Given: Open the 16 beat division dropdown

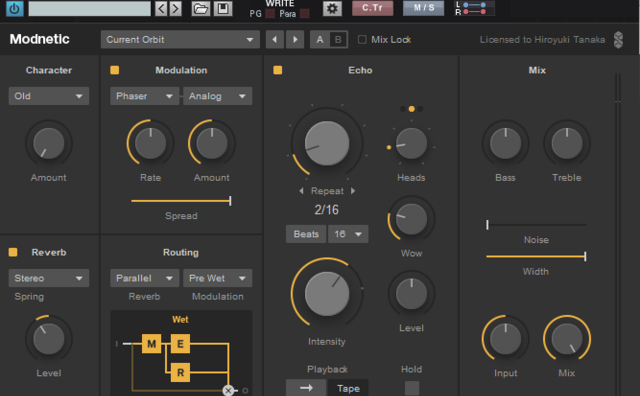Looking at the screenshot, I should tap(348, 234).
